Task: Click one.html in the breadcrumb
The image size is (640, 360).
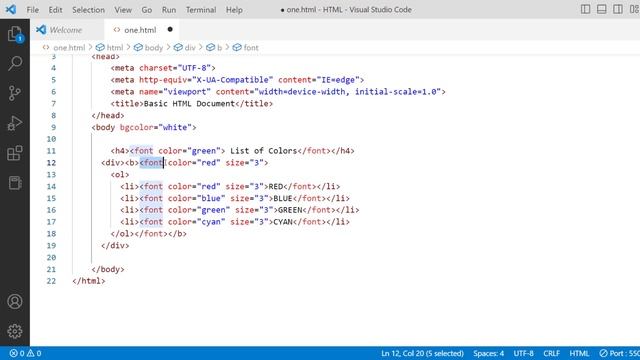Action: [x=69, y=47]
